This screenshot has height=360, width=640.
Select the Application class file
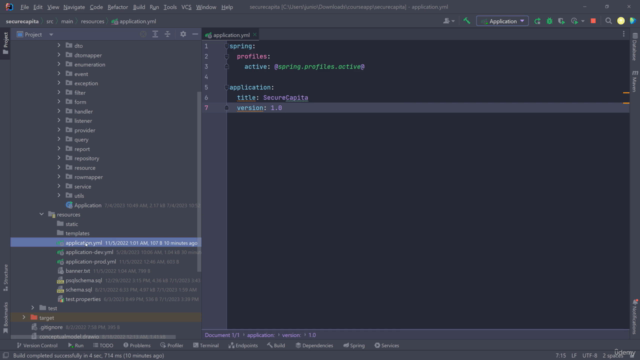(x=87, y=205)
